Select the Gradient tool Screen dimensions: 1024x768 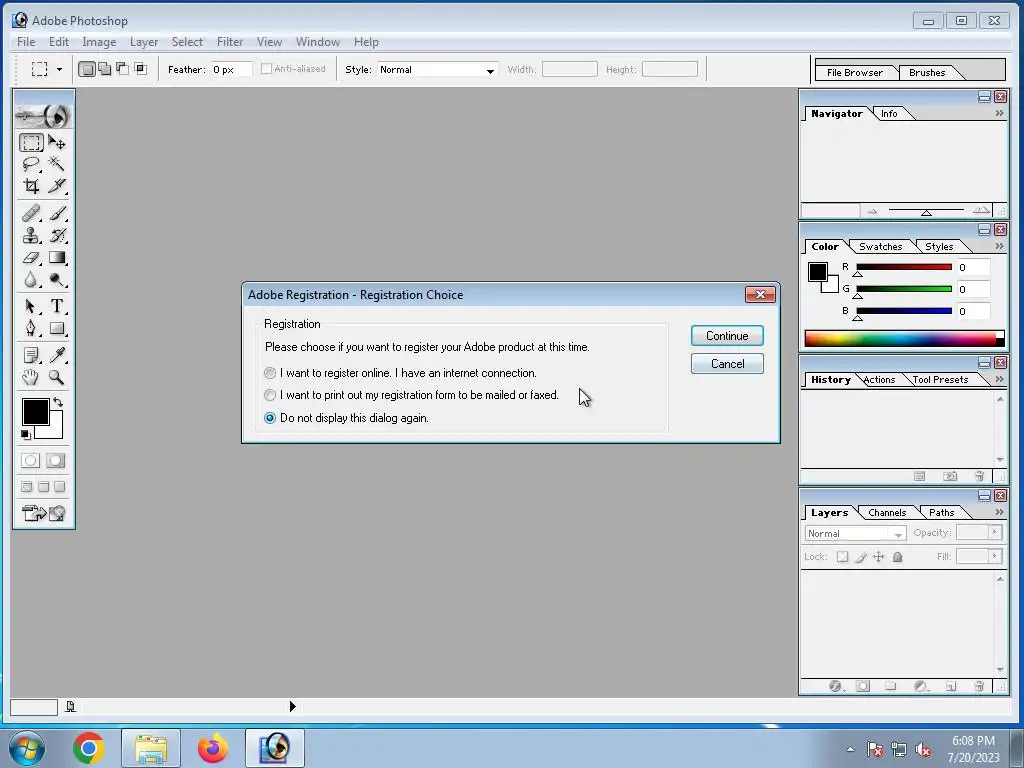click(x=57, y=257)
